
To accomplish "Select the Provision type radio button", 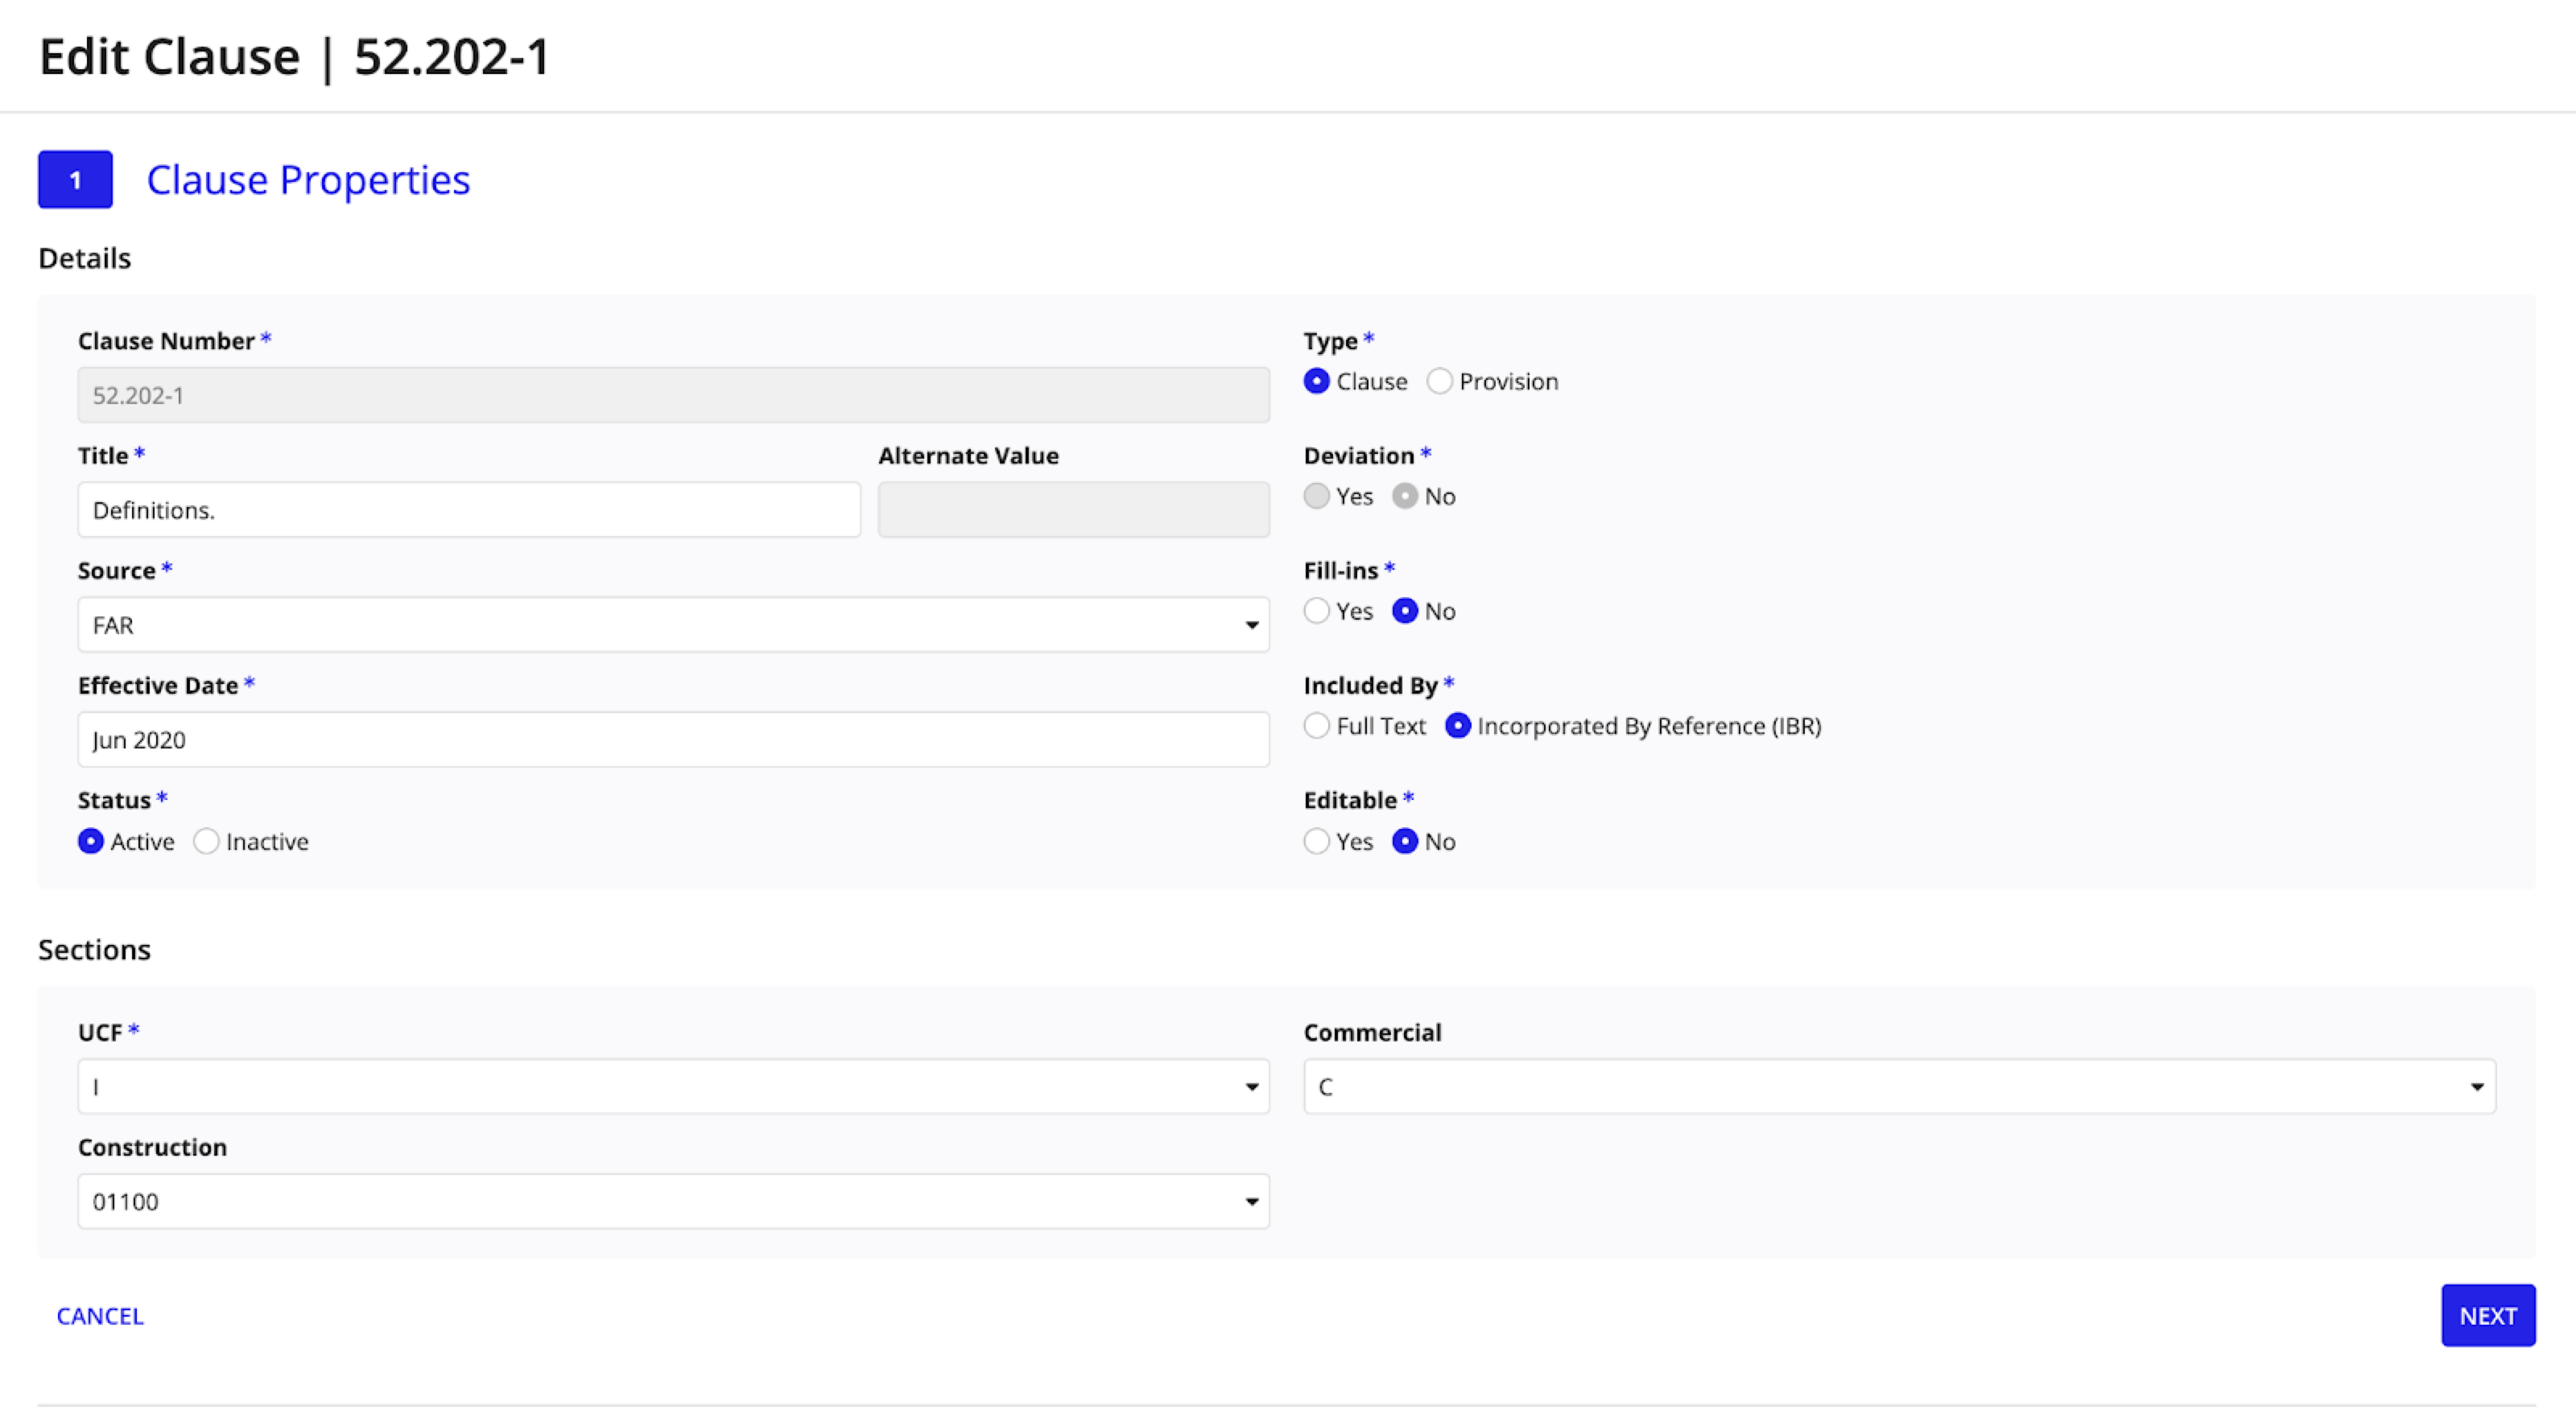I will coord(1439,381).
